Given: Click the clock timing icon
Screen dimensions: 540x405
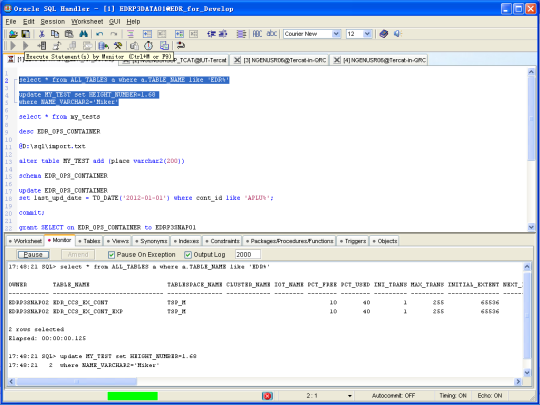Looking at the screenshot, I should pyautogui.click(x=148, y=45).
